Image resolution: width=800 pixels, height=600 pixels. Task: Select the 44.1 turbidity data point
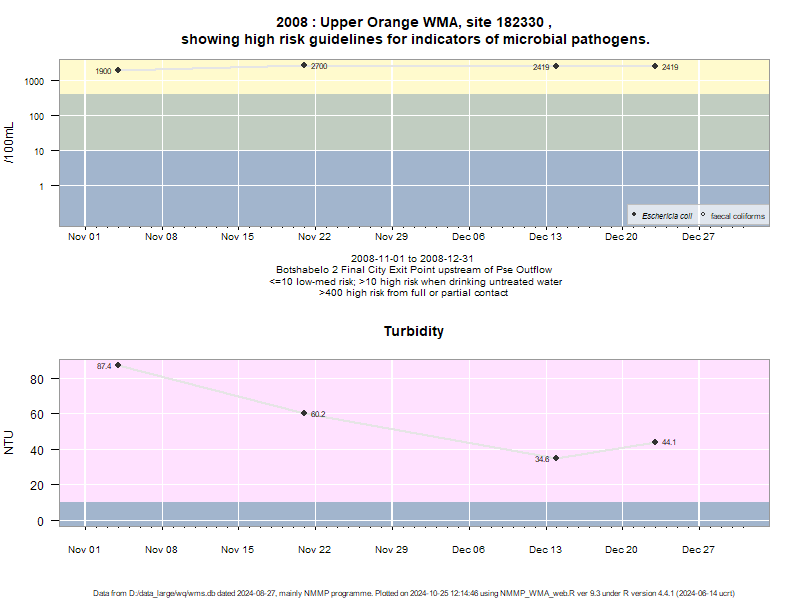pos(655,442)
